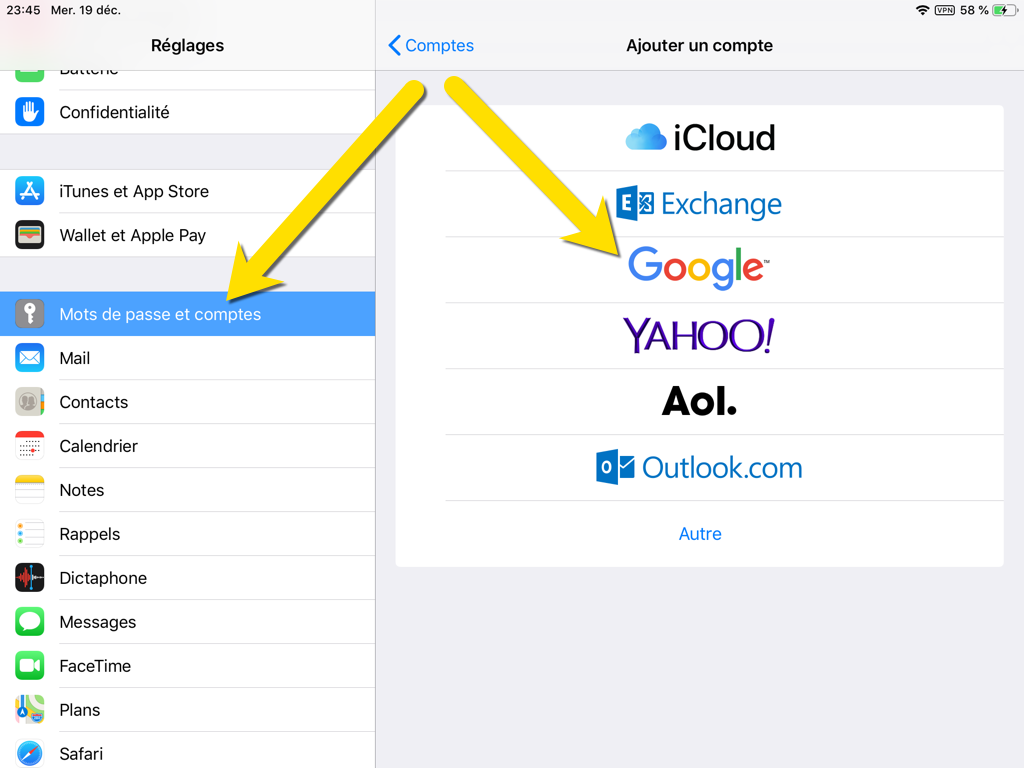Tap the Autre link
The height and width of the screenshot is (768, 1024).
(700, 534)
